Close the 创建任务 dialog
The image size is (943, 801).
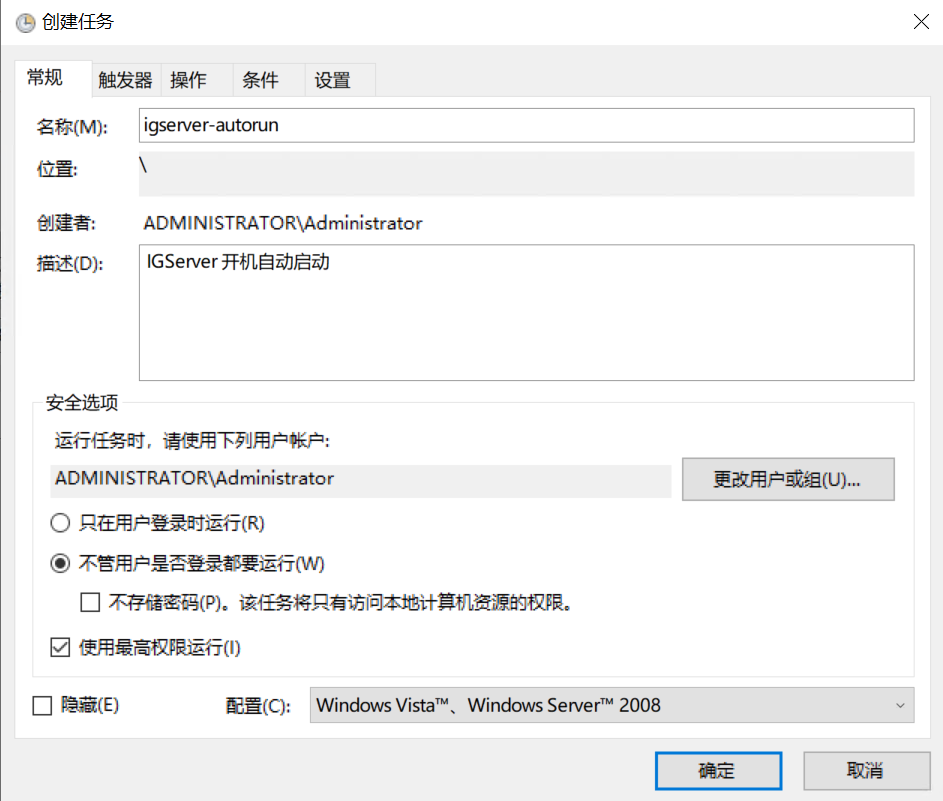tap(921, 22)
